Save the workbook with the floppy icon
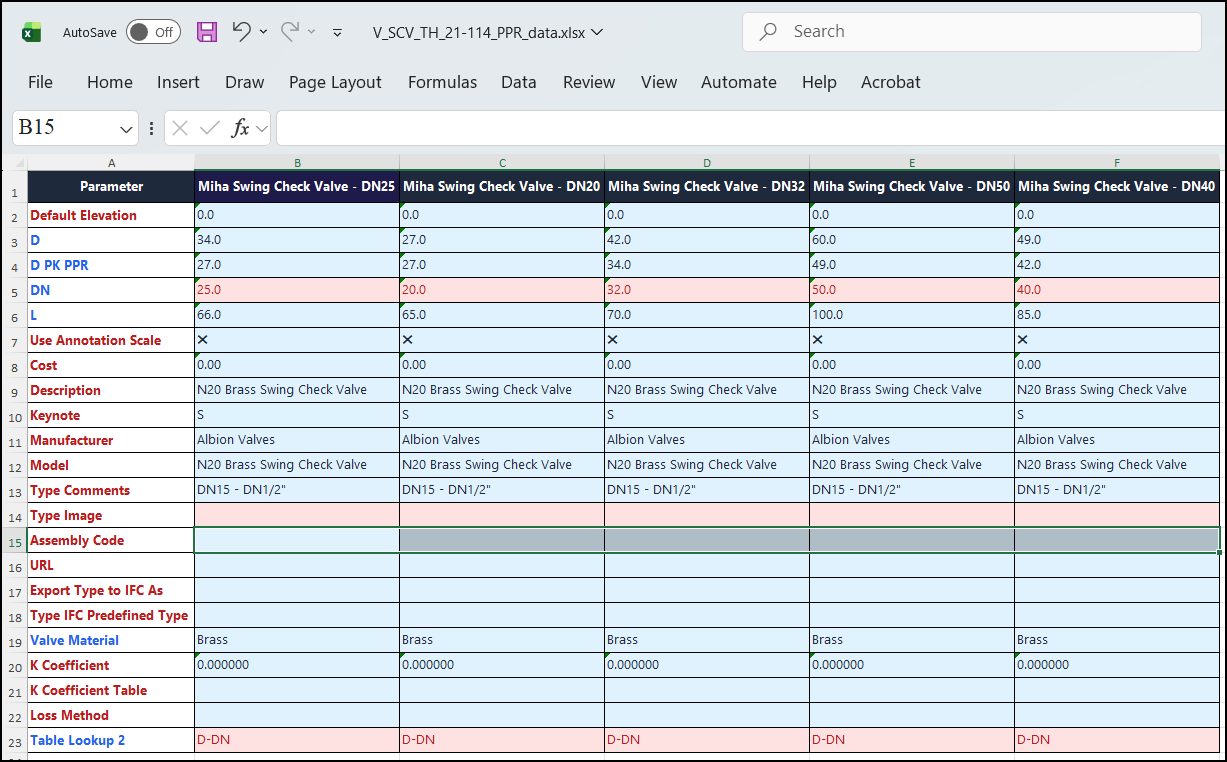1227x762 pixels. click(207, 32)
